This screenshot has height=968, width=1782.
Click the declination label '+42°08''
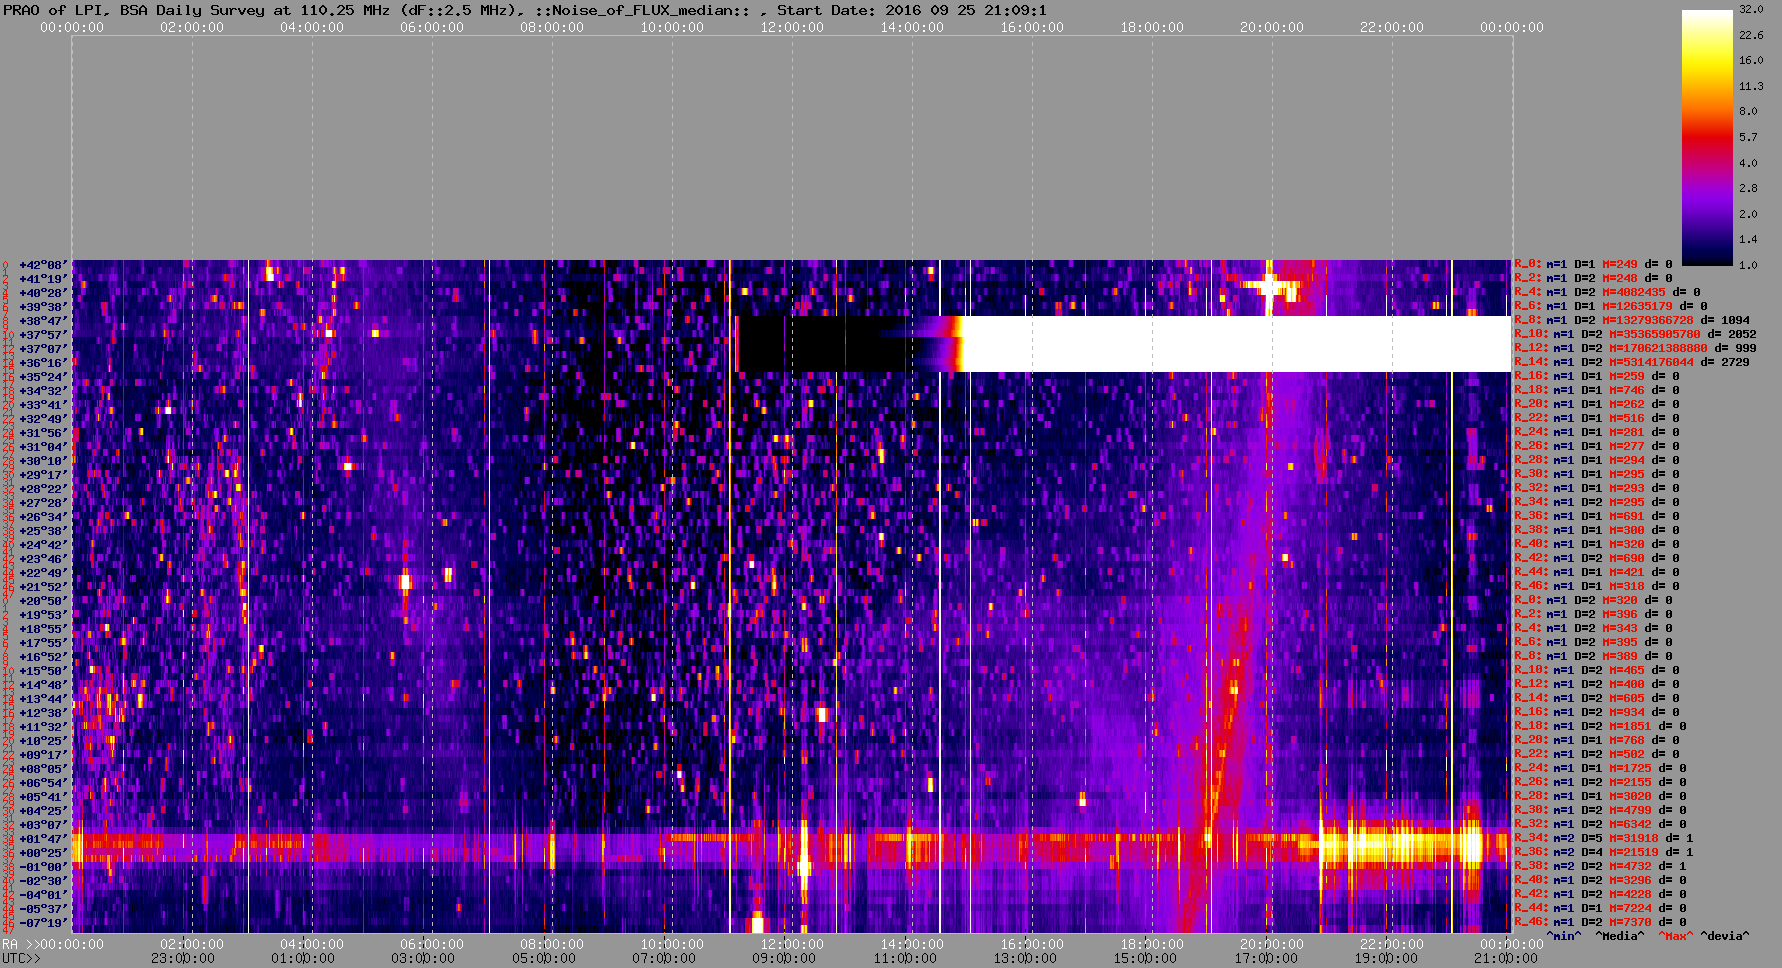pyautogui.click(x=42, y=265)
